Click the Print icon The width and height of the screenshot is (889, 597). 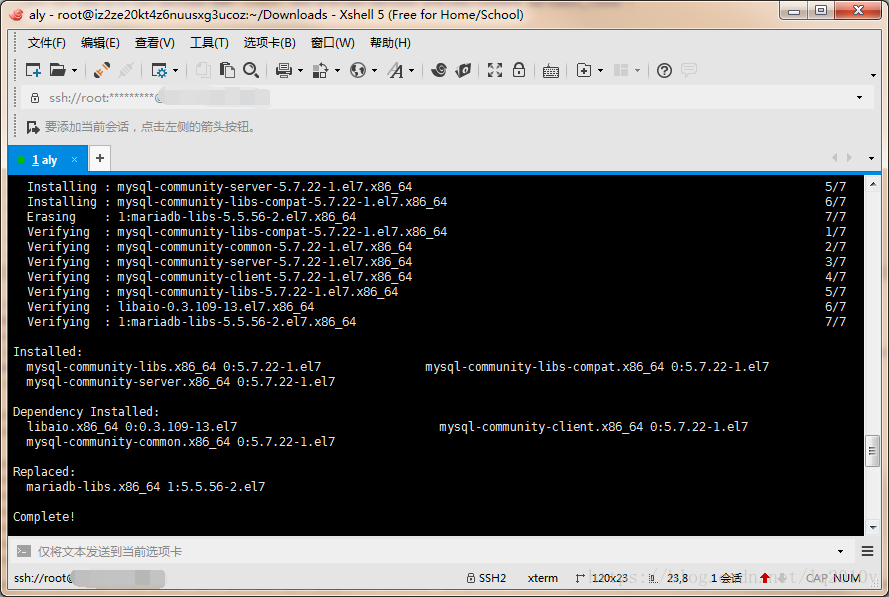tap(284, 70)
